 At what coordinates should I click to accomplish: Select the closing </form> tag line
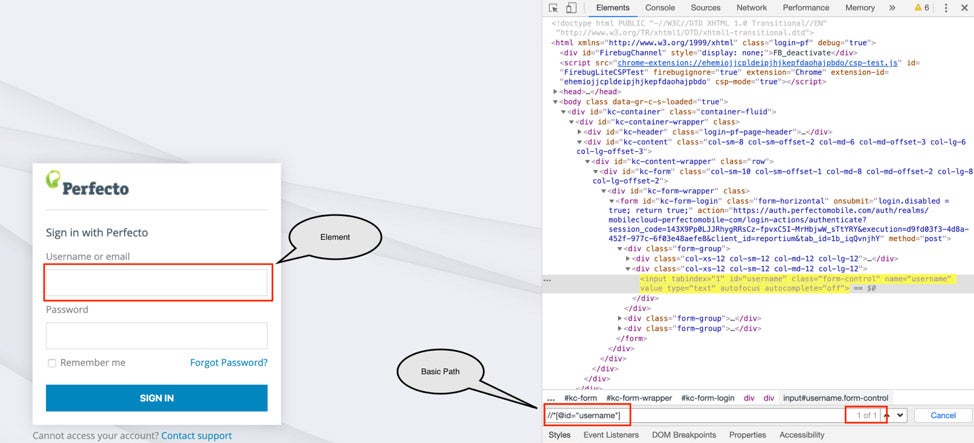(632, 339)
